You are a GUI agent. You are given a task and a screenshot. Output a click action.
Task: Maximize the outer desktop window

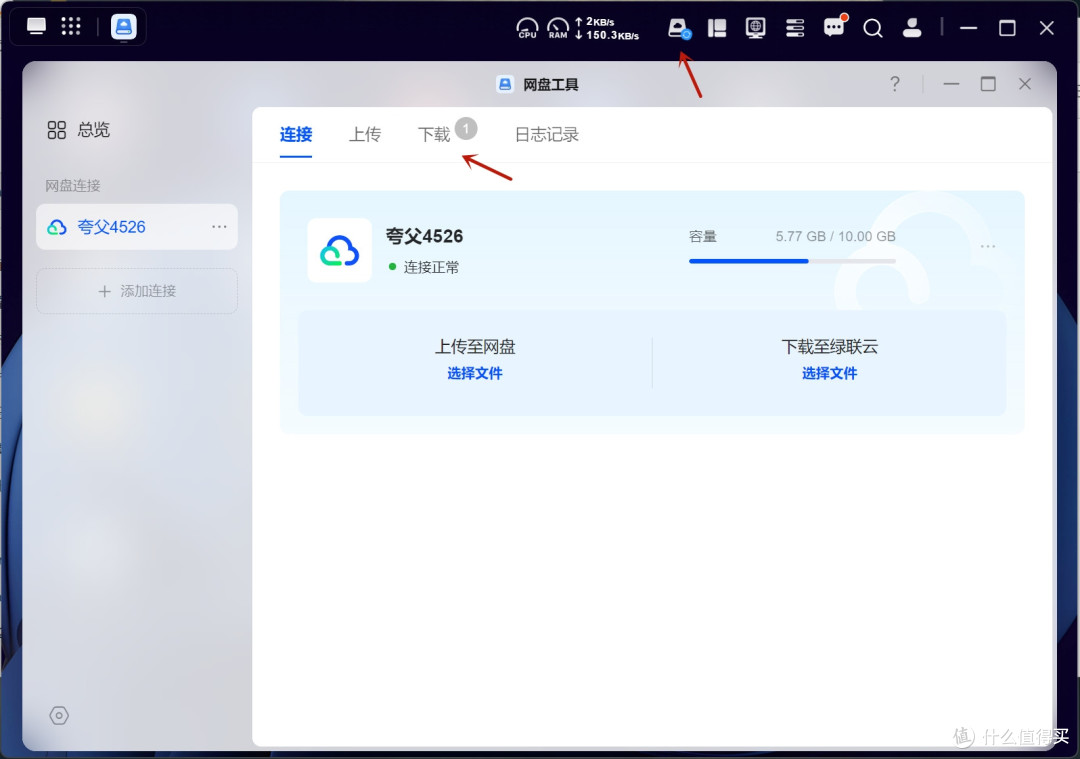pyautogui.click(x=1007, y=28)
